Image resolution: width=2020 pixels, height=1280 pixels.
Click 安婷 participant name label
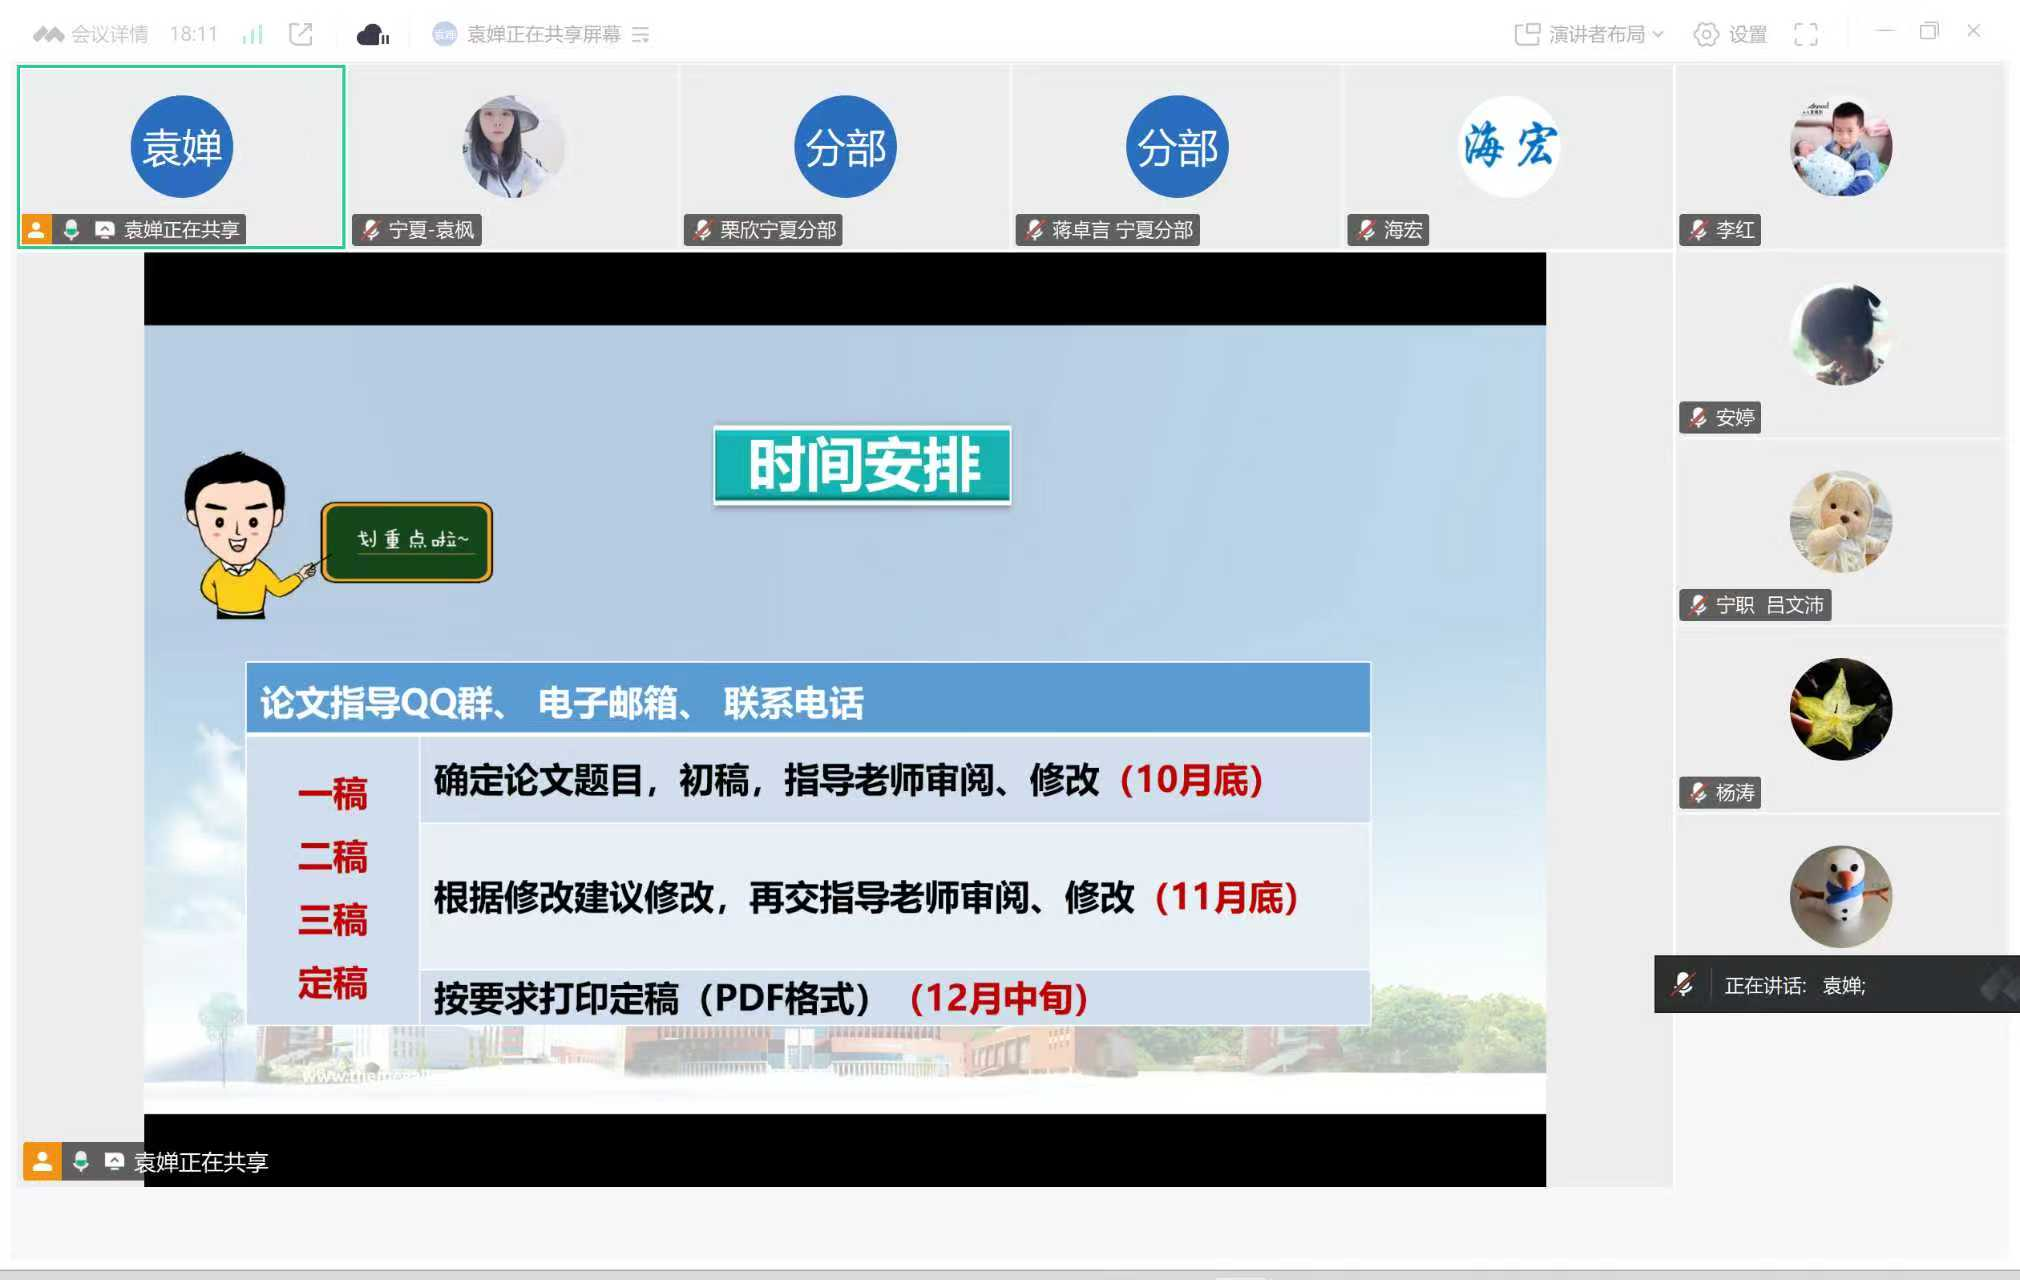point(1734,417)
